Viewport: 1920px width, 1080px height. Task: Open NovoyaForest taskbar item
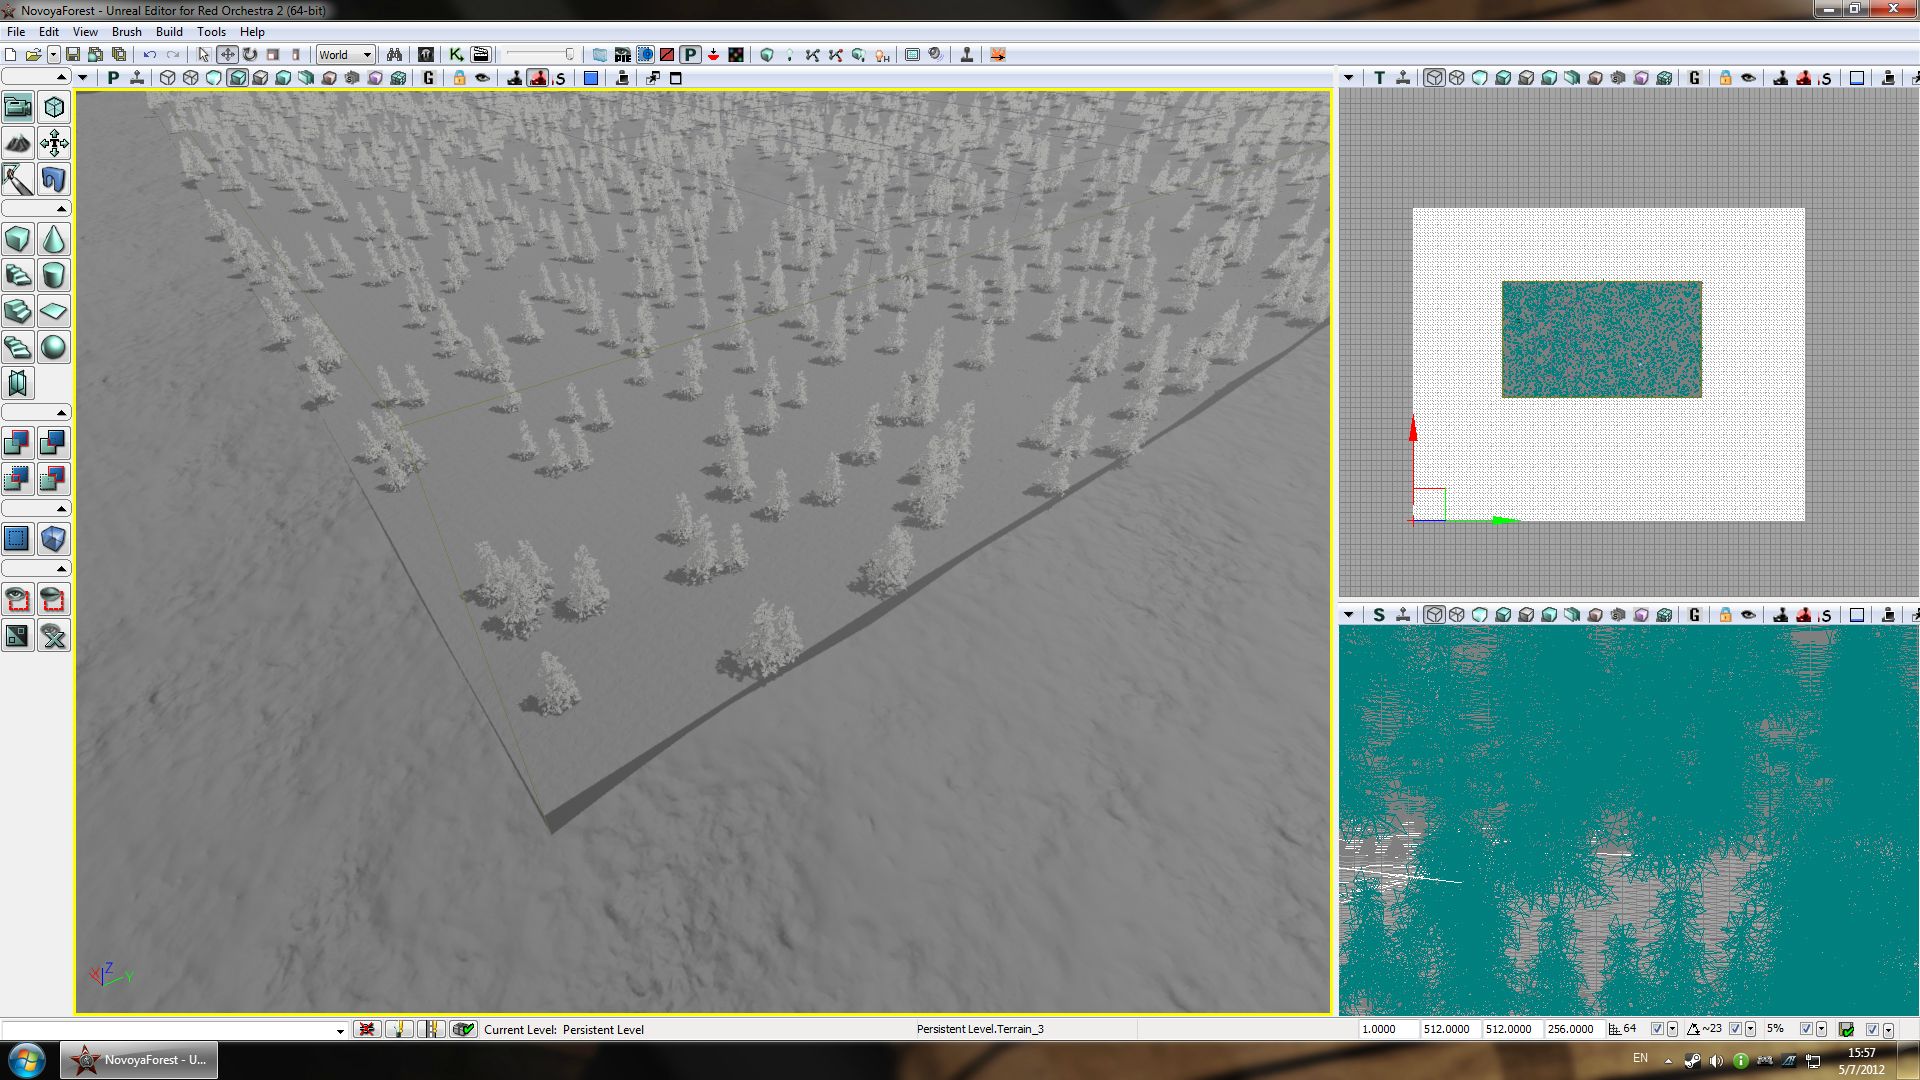coord(139,1060)
